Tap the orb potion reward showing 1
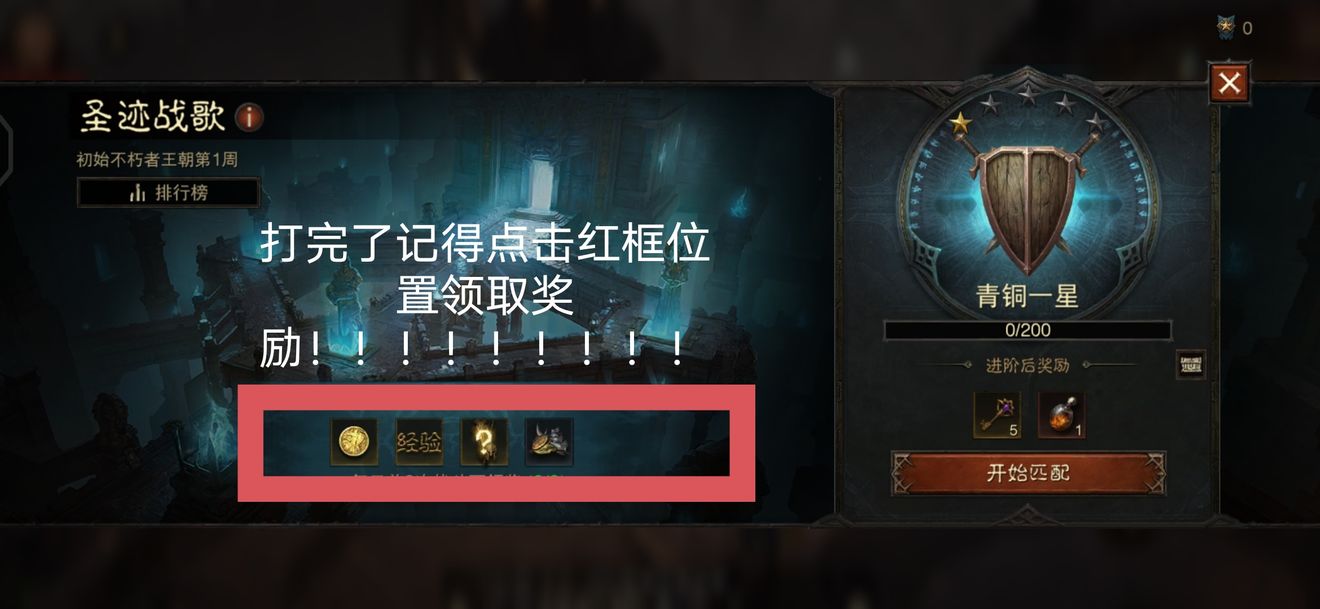This screenshot has width=1320, height=609. 1062,416
